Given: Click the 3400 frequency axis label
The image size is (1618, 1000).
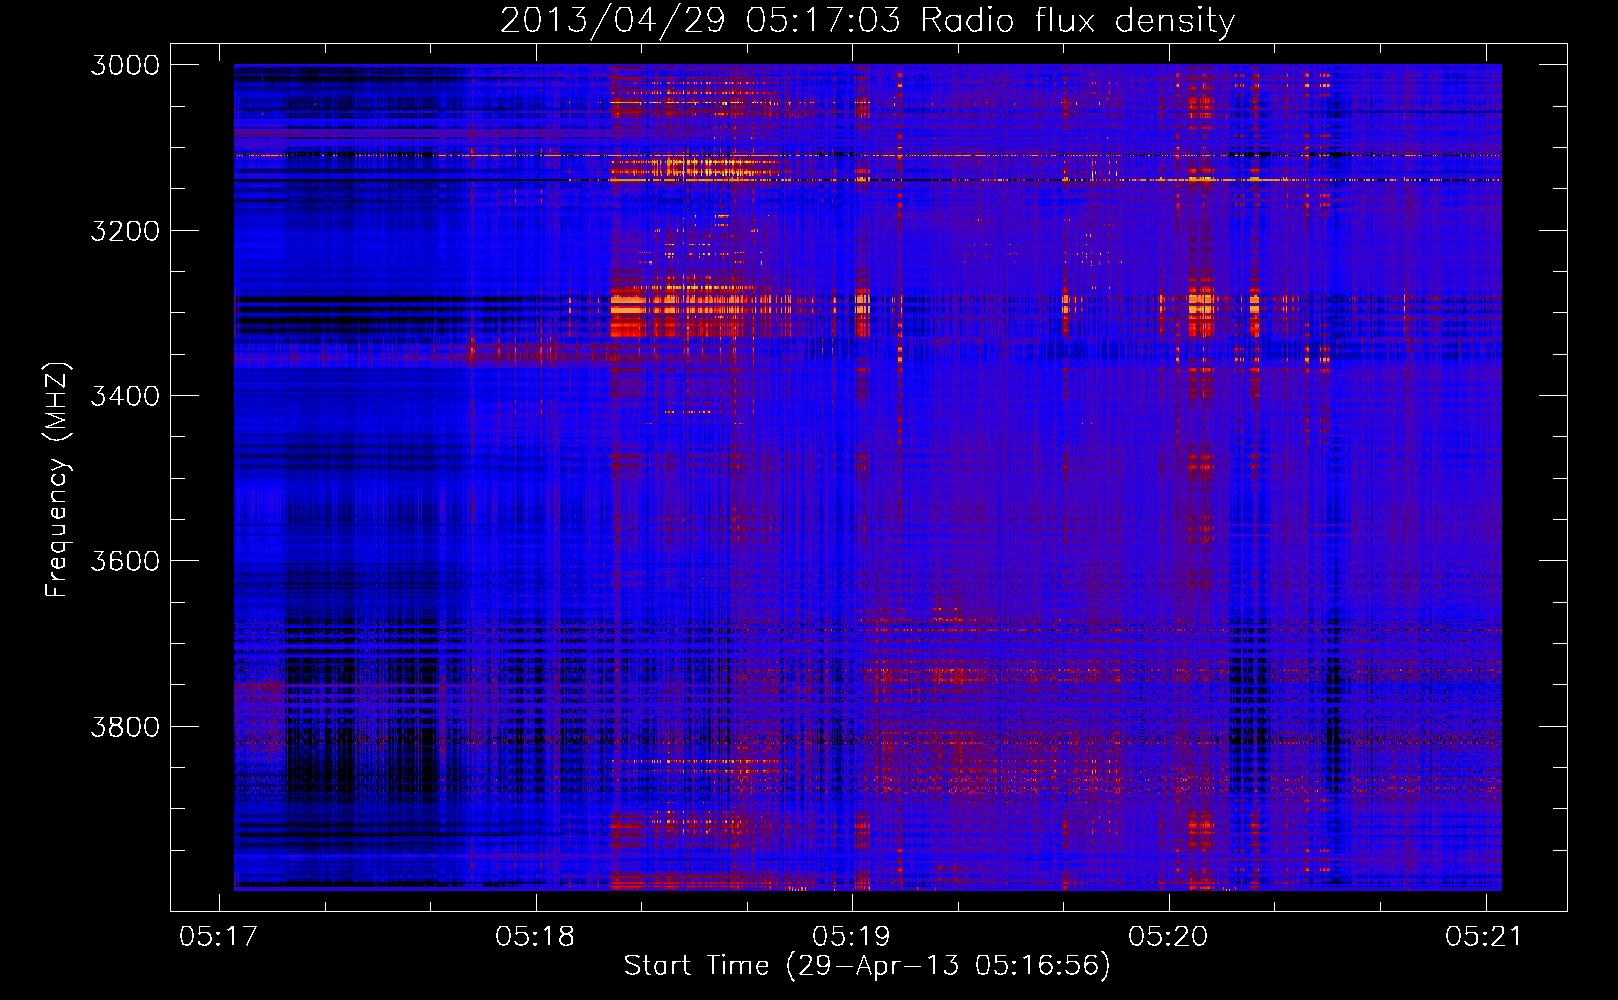Looking at the screenshot, I should point(125,396).
